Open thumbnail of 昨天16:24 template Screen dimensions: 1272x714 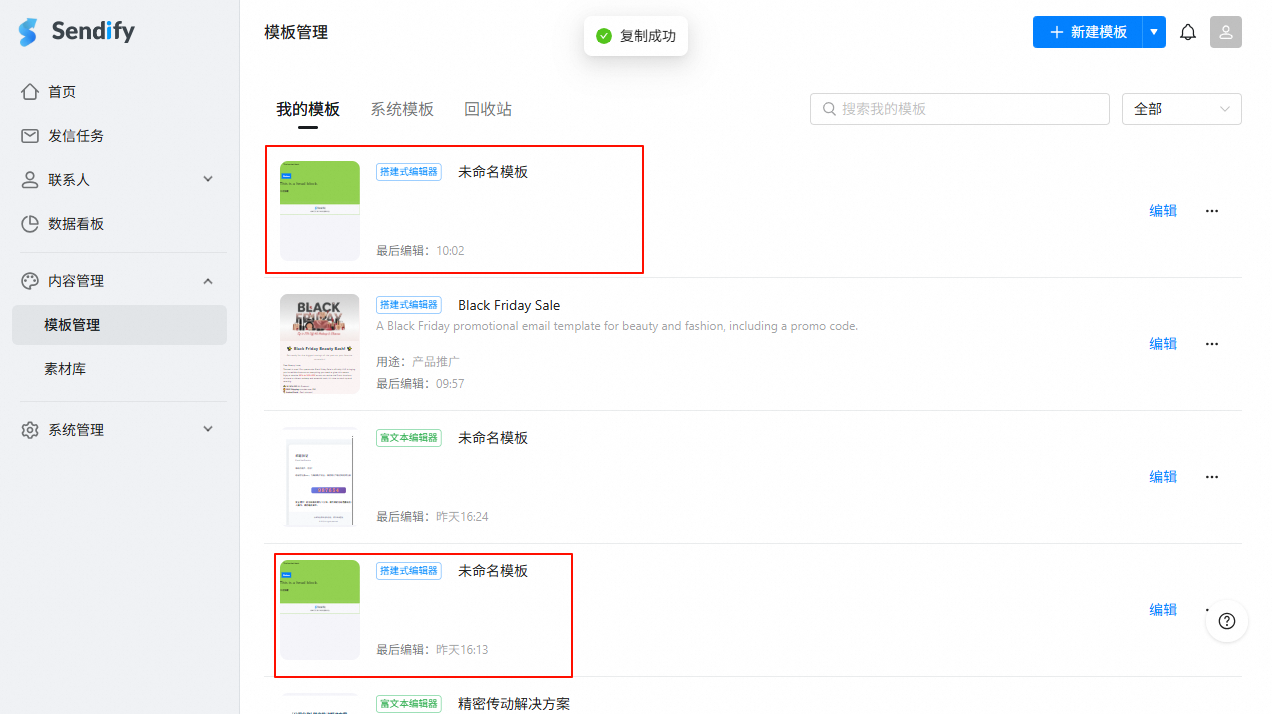tap(320, 477)
